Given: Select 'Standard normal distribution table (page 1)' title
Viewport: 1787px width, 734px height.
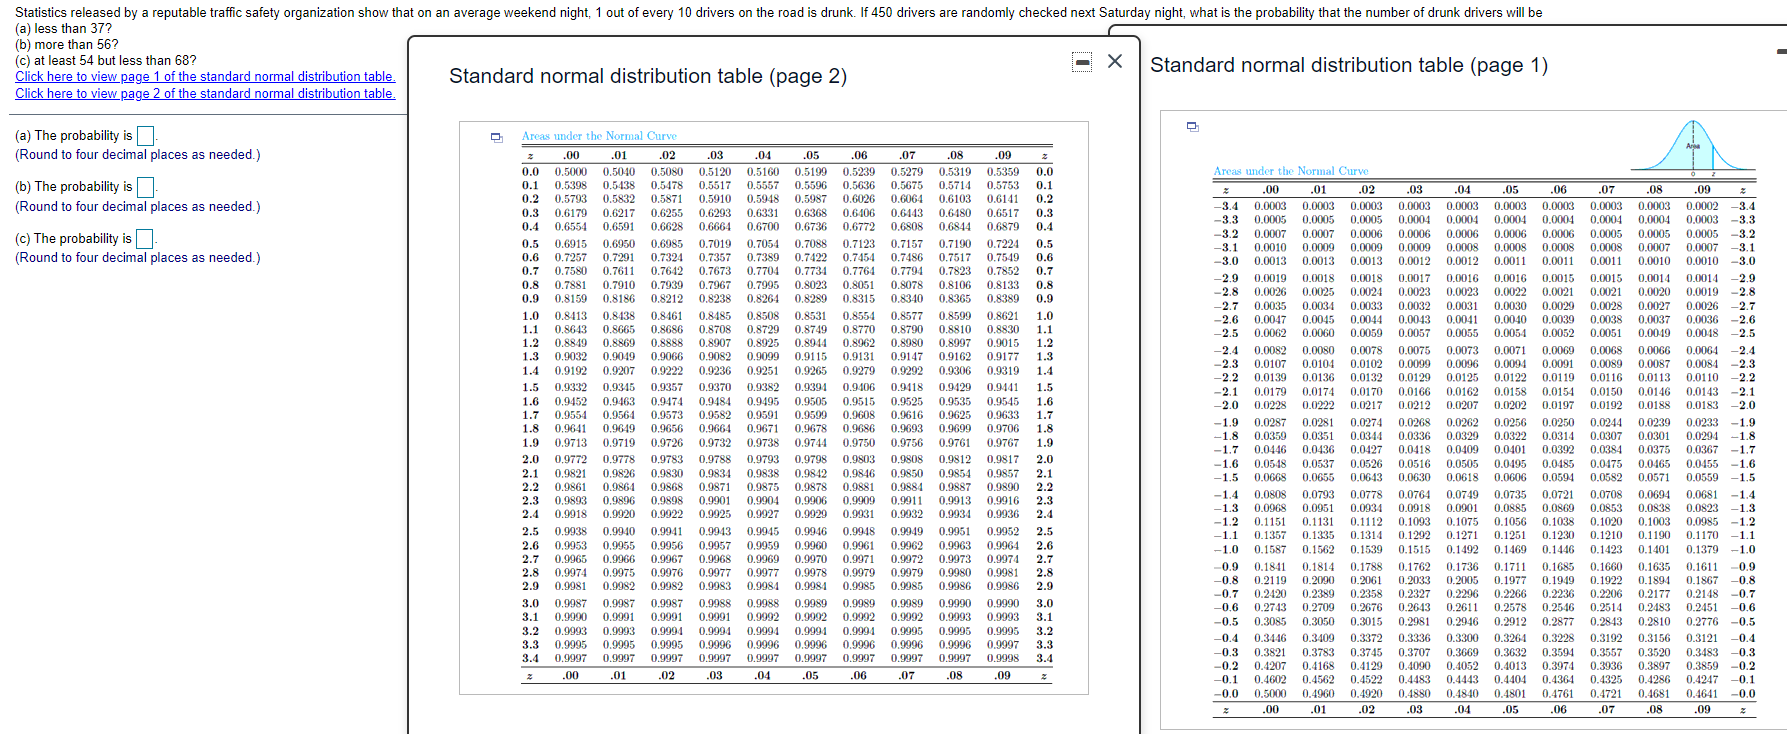Looking at the screenshot, I should 1349,65.
